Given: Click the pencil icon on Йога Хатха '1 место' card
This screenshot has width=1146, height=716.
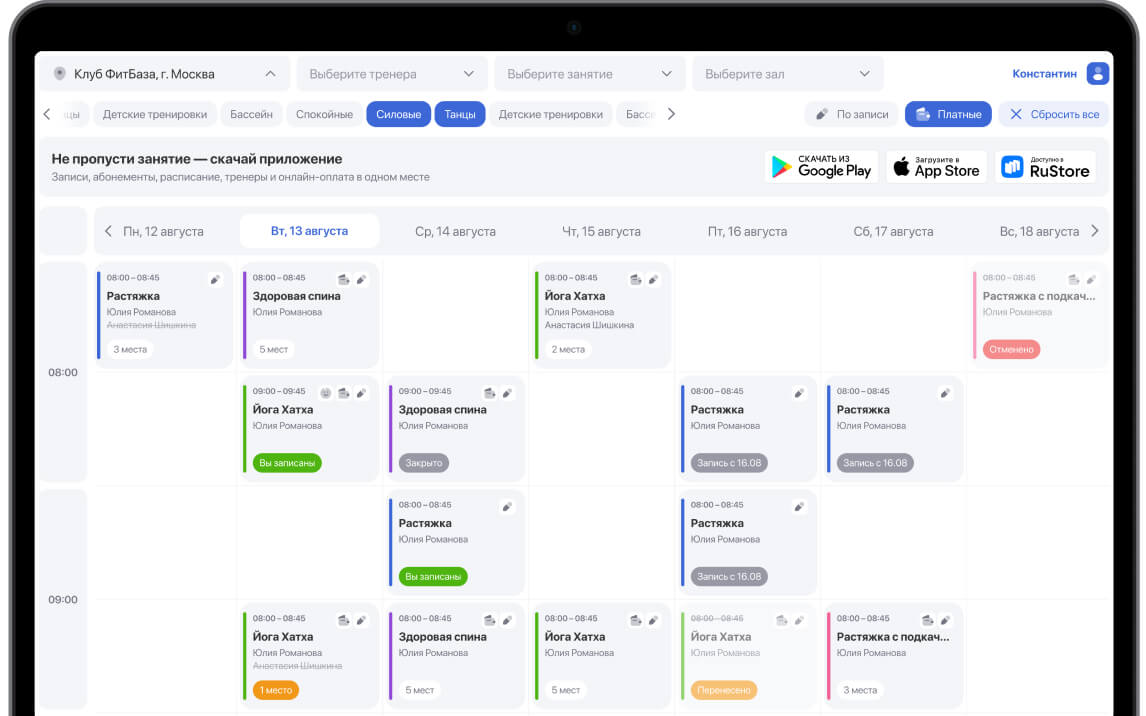Looking at the screenshot, I should tap(361, 620).
